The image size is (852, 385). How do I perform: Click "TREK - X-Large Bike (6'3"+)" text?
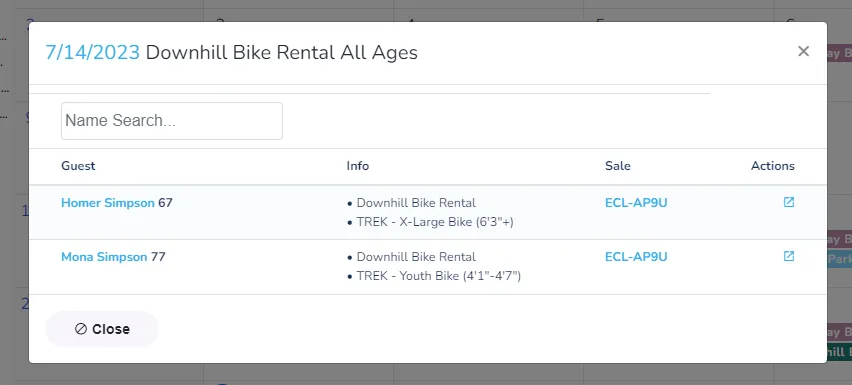(435, 222)
